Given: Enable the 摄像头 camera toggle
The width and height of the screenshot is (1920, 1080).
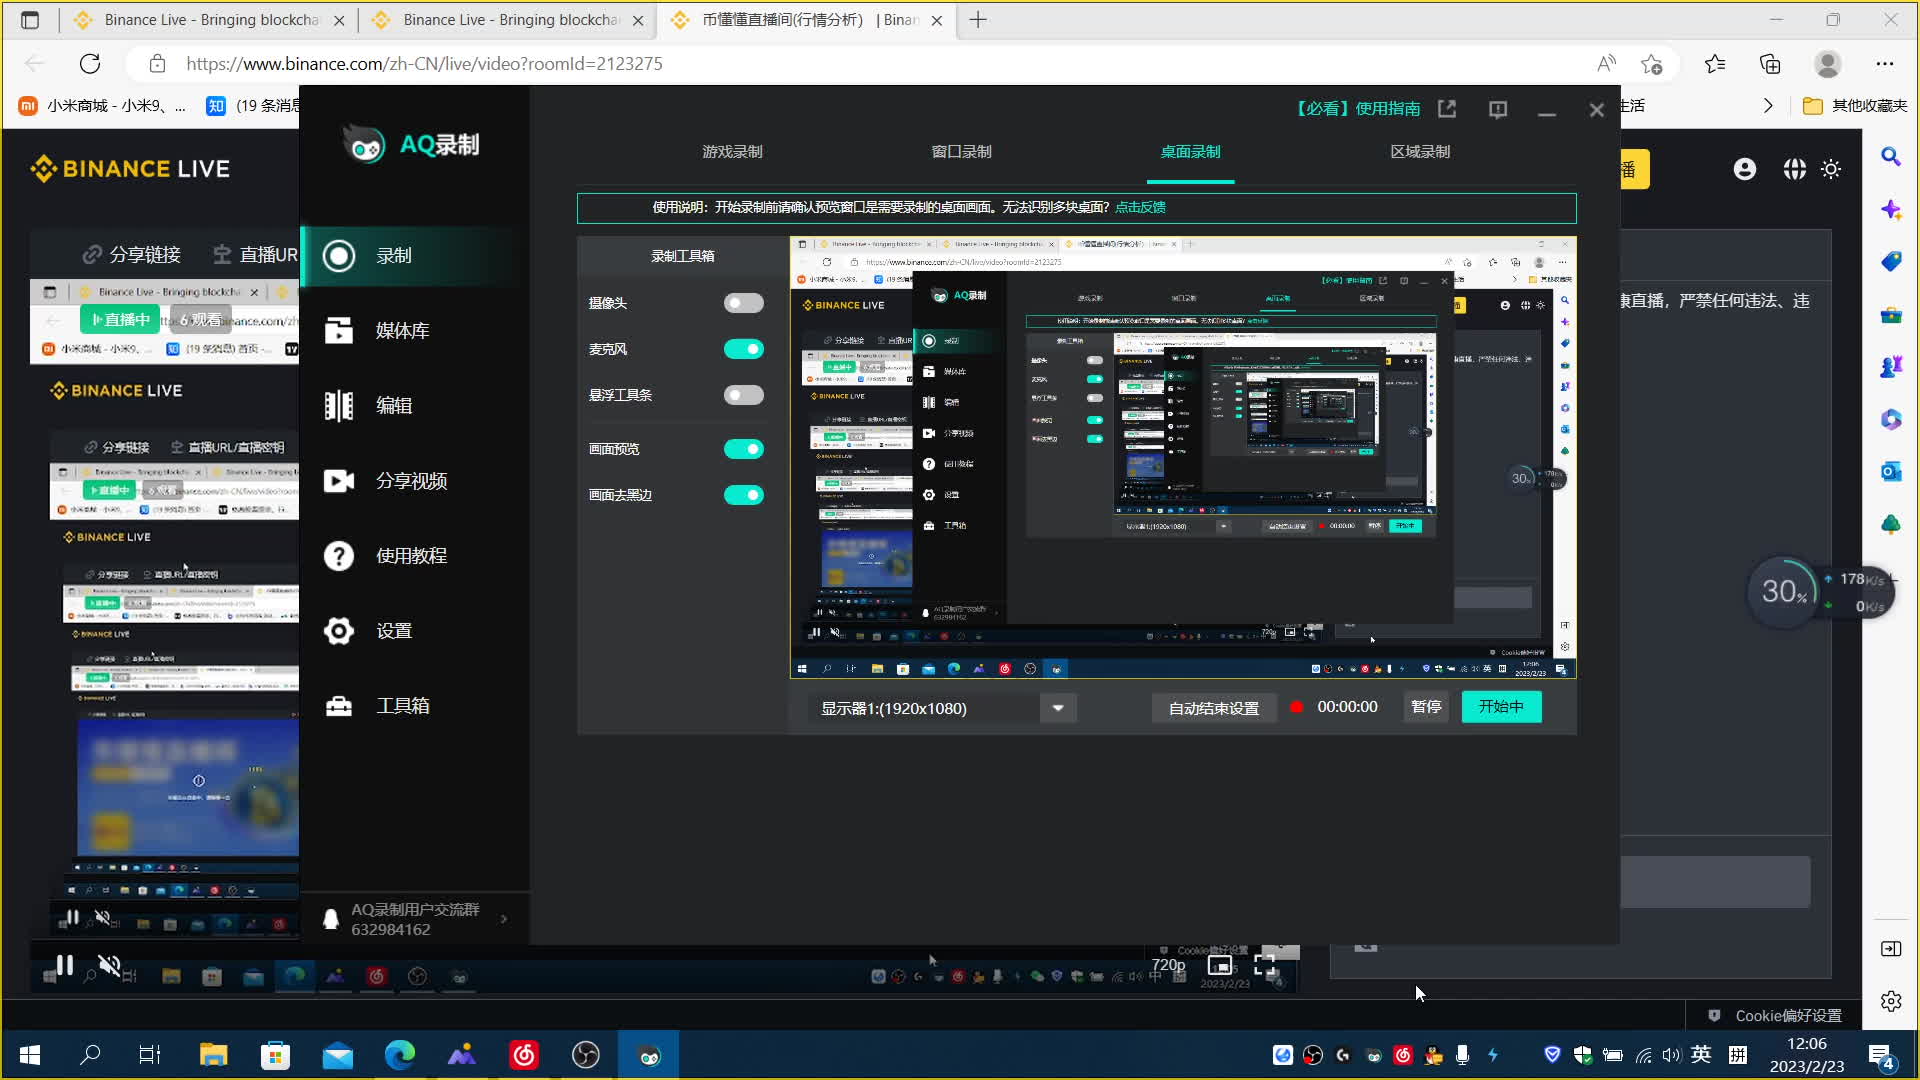Looking at the screenshot, I should point(743,303).
